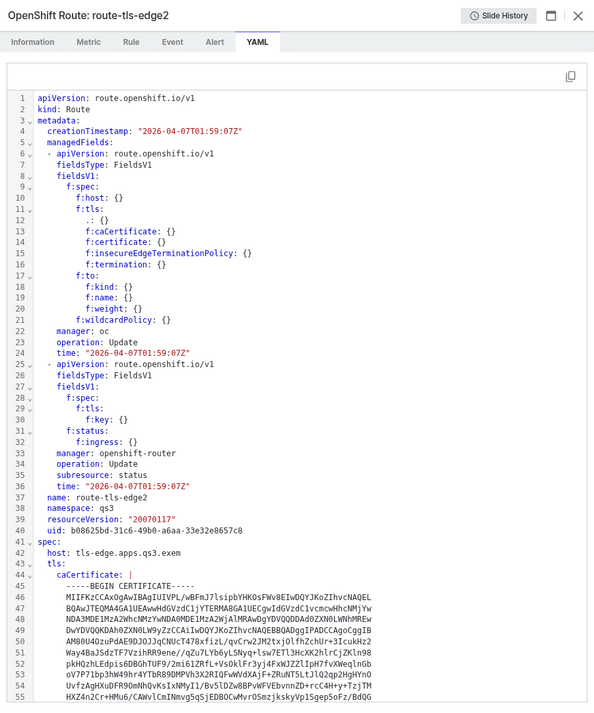Viewport: 594px width, 713px height.
Task: Collapse line 25 apiVersion list item
Action: coord(30,365)
